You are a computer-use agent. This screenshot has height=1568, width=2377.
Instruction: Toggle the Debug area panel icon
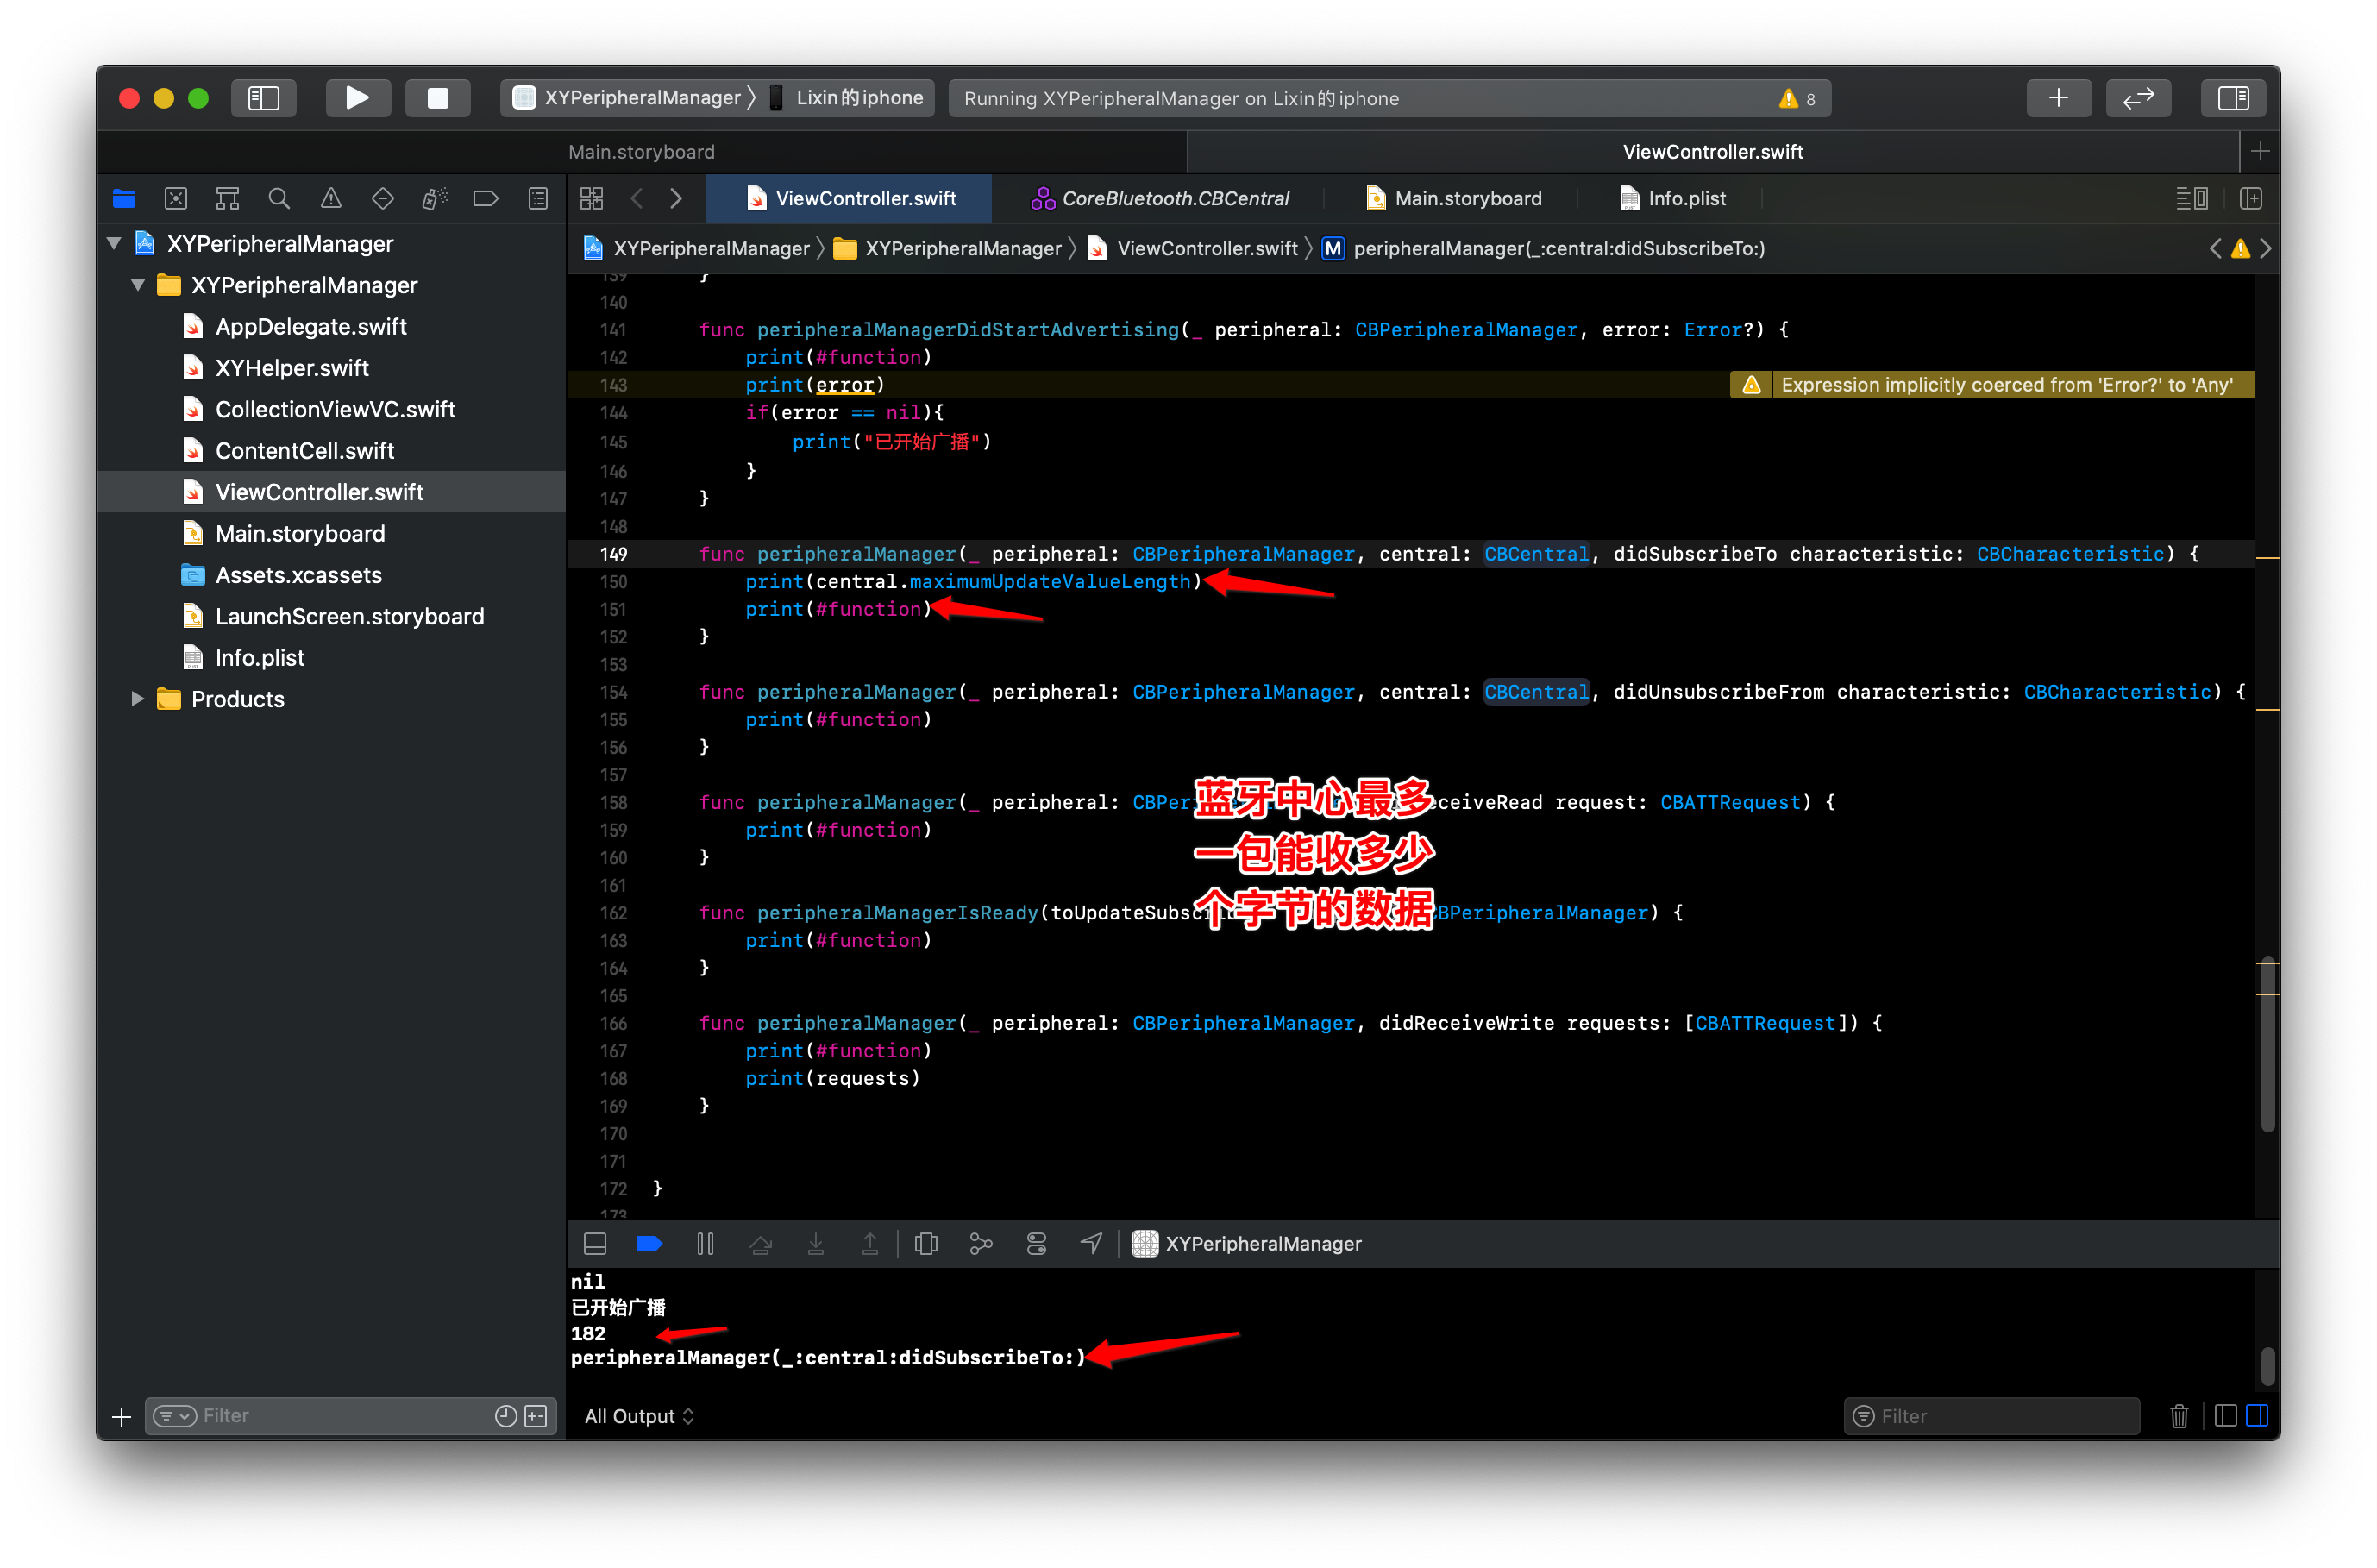pyautogui.click(x=595, y=1243)
